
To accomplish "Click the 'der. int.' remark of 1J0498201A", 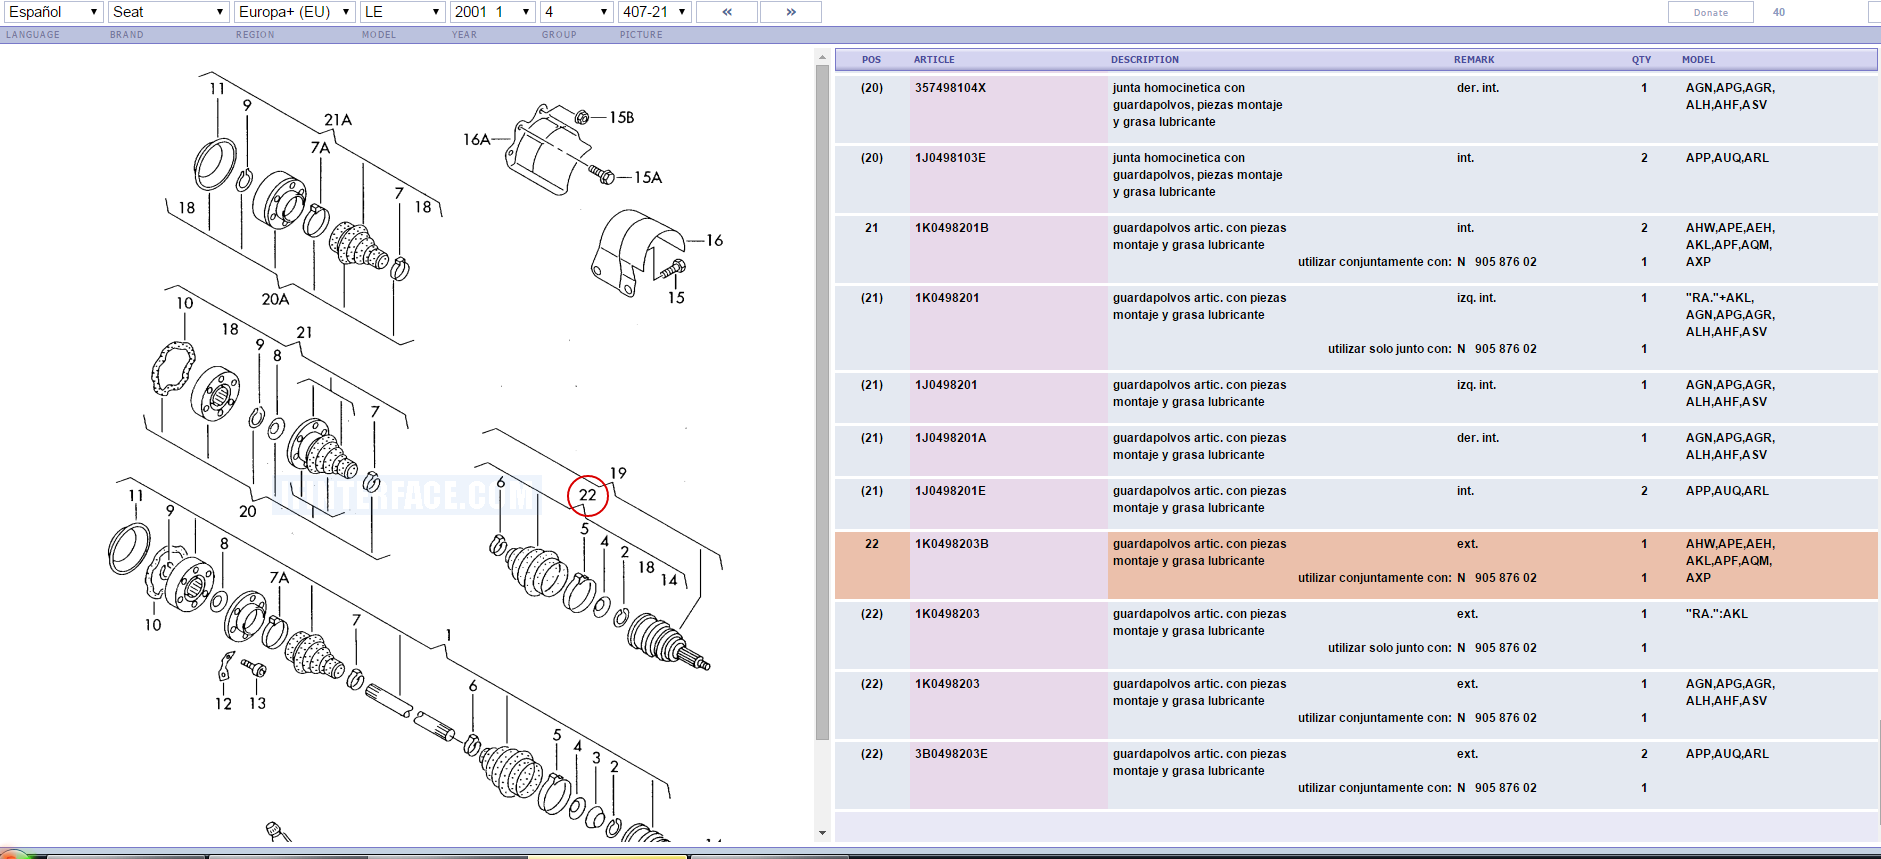I will coord(1477,438).
